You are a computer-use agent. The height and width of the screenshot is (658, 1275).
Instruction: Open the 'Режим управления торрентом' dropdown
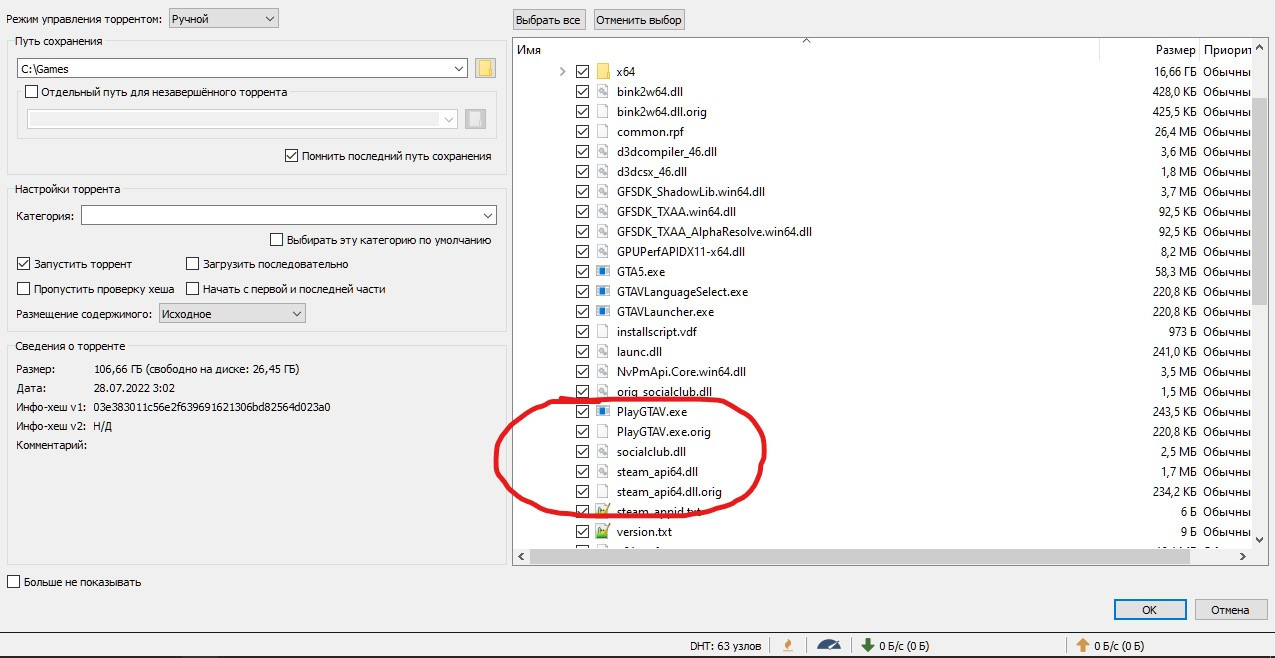[x=224, y=19]
